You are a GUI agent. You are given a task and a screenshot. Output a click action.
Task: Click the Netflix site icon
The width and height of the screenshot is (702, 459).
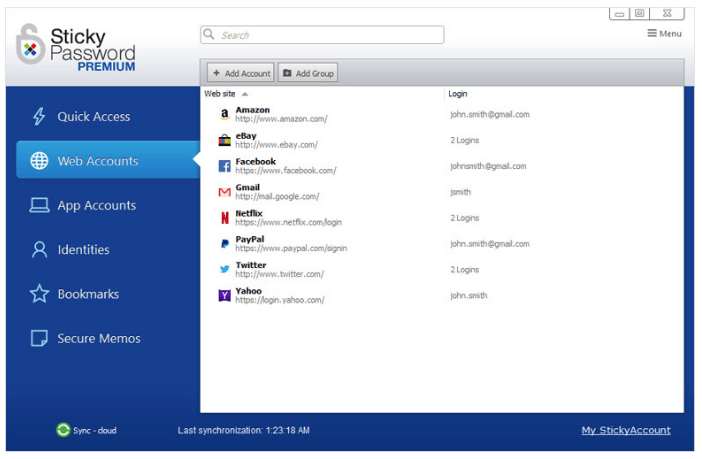224,218
